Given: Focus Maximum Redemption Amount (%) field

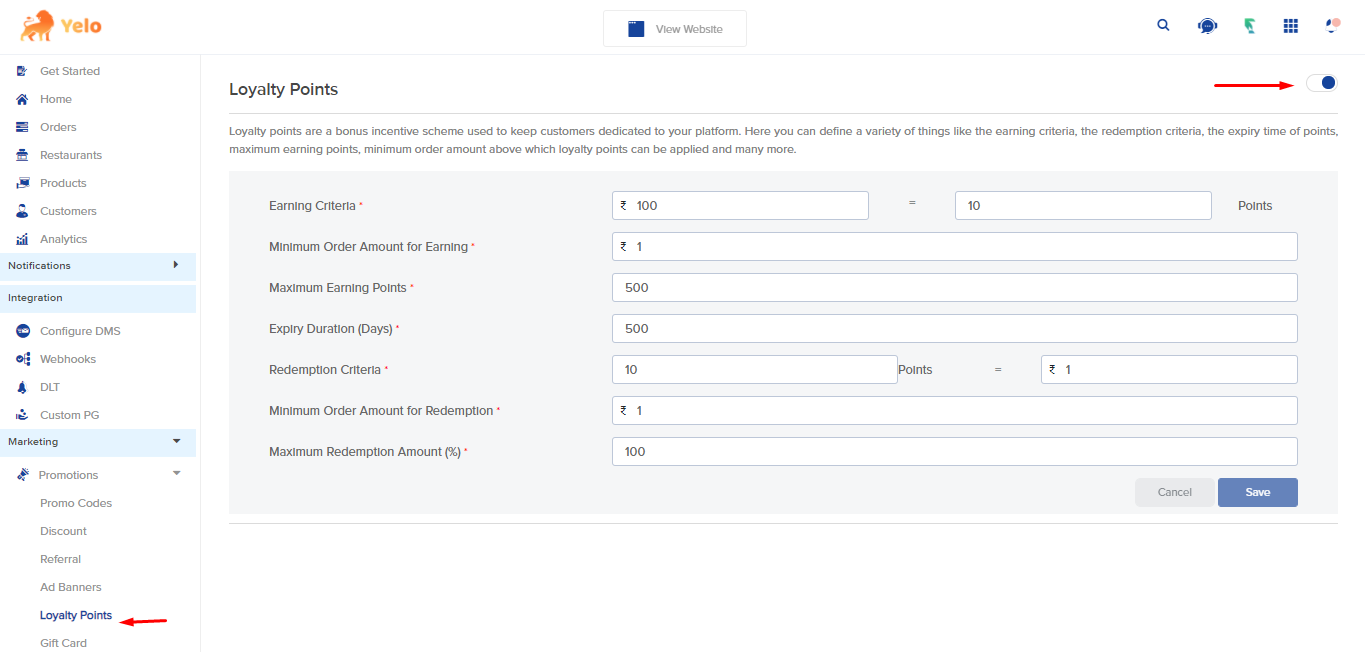Looking at the screenshot, I should click(955, 451).
